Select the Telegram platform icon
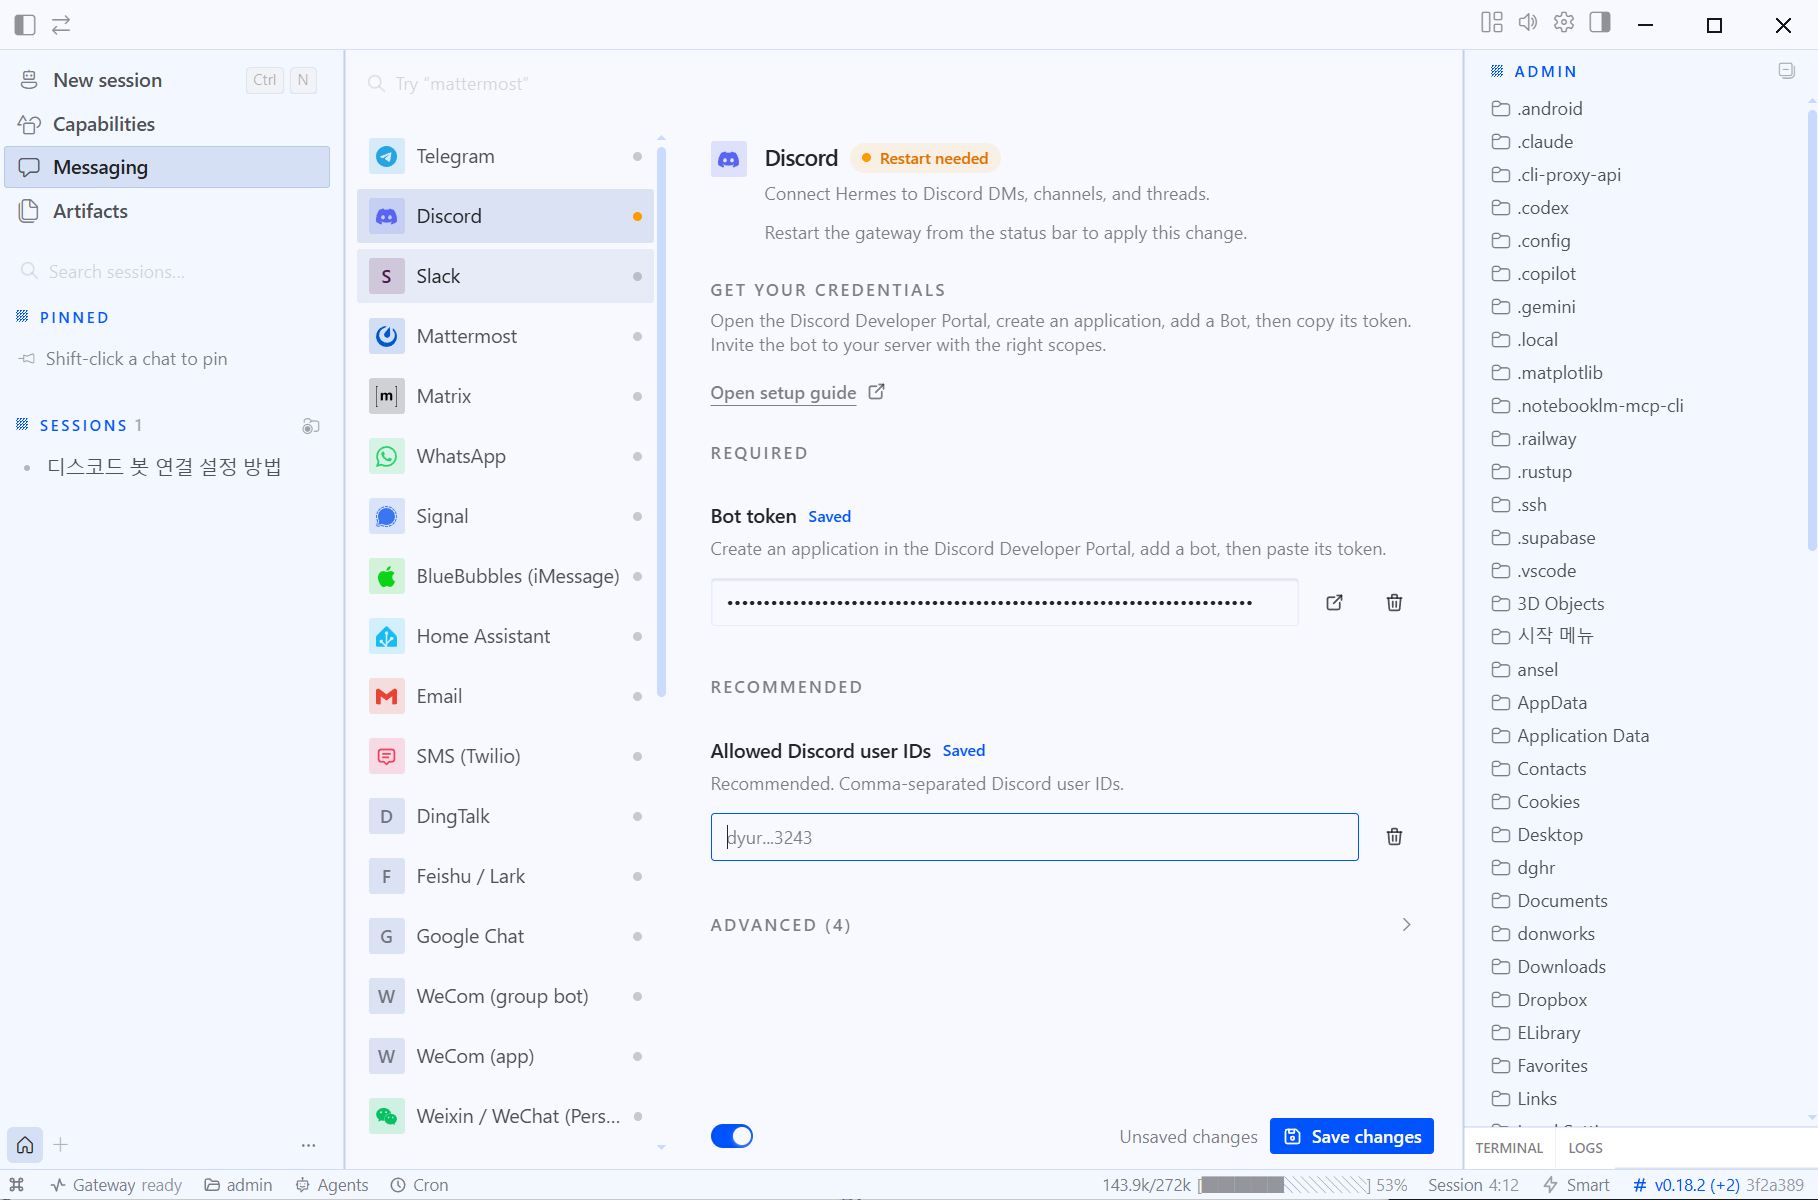1818x1200 pixels. (x=387, y=156)
